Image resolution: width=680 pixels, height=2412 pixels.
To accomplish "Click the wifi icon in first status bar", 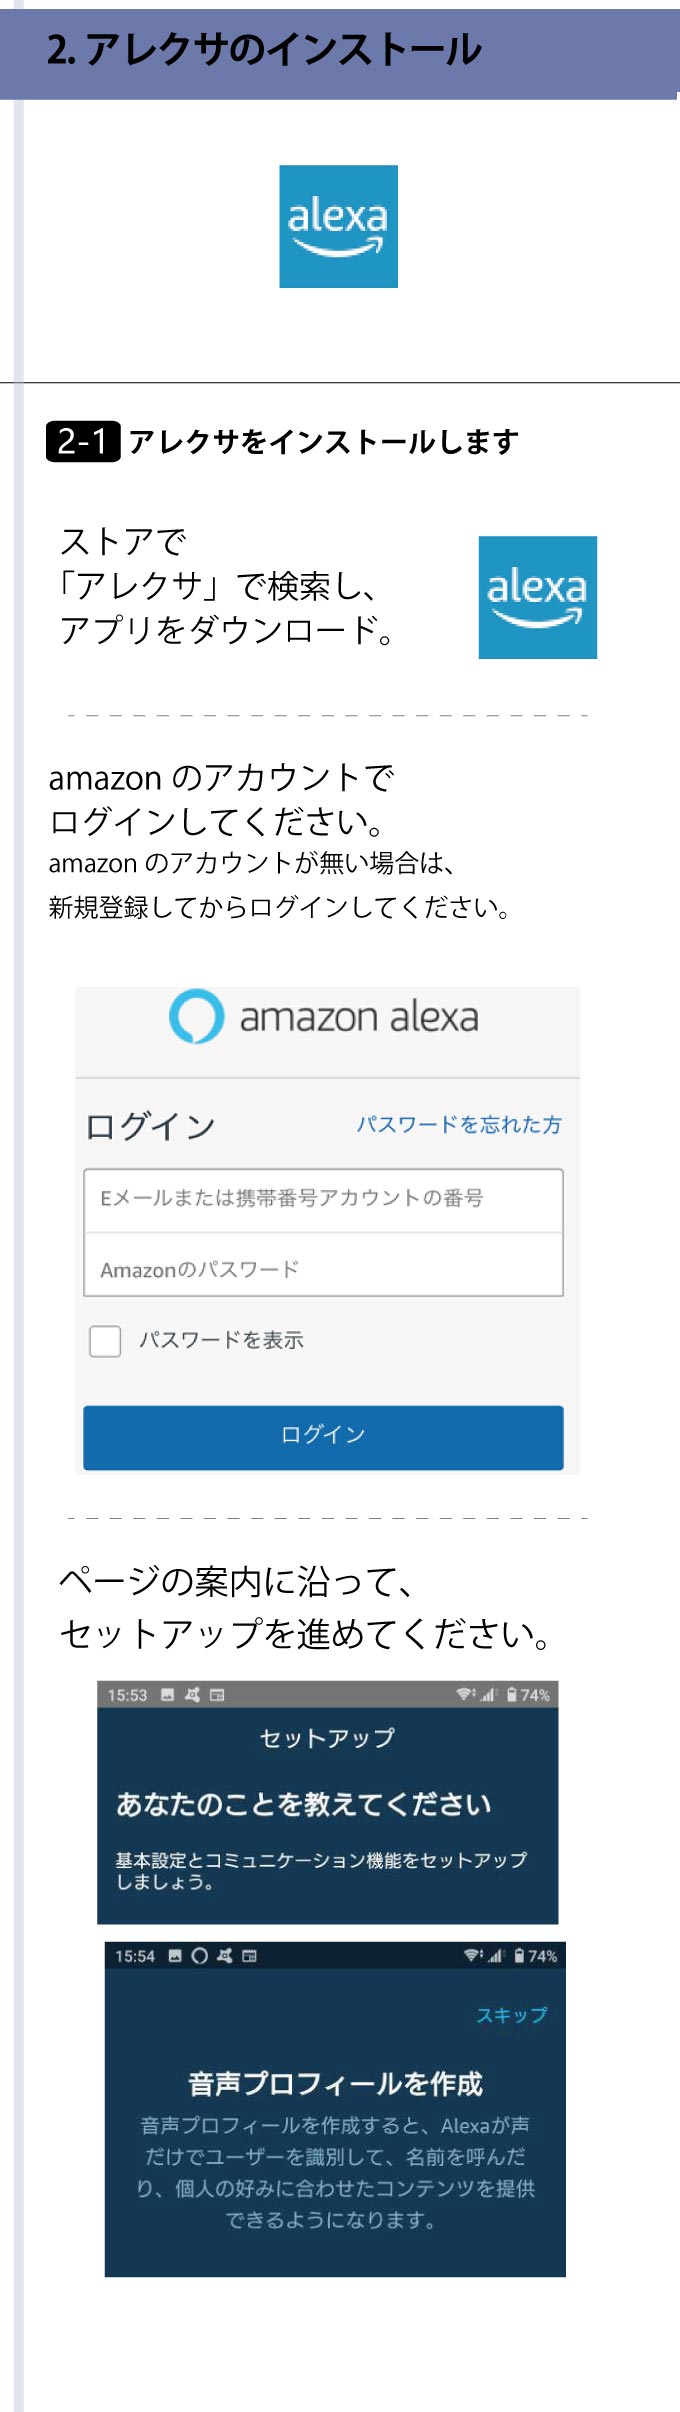I will click(466, 1694).
